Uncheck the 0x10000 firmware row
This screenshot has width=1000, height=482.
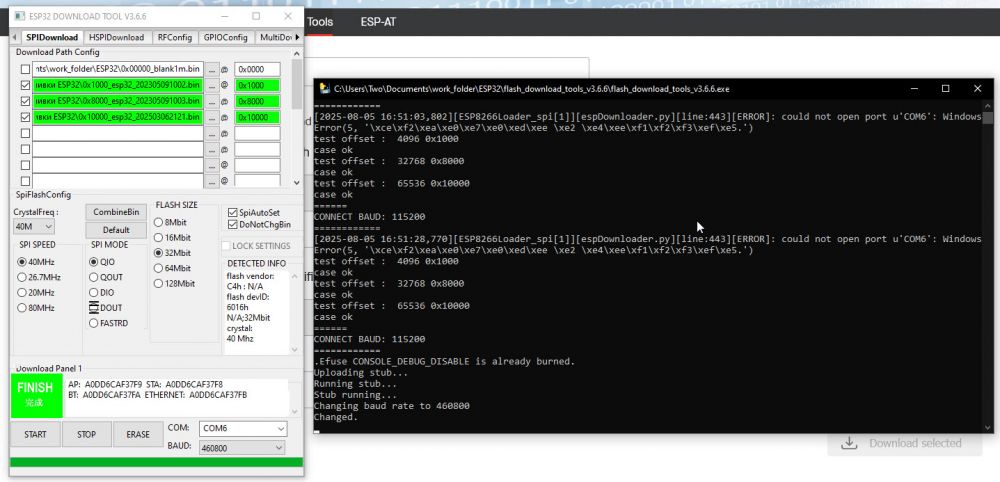[25, 117]
